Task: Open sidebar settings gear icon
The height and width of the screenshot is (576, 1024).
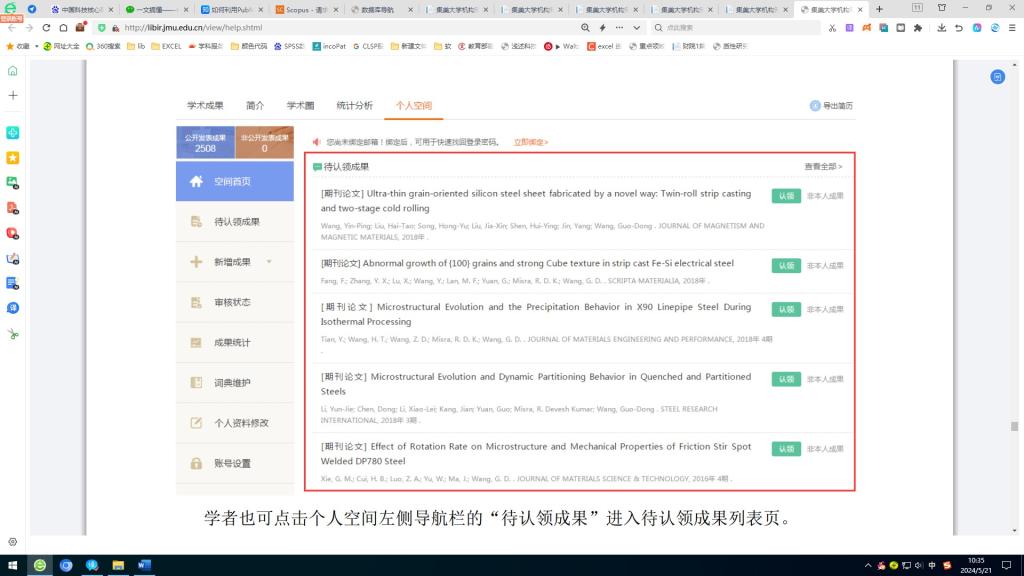Action: (x=12, y=542)
